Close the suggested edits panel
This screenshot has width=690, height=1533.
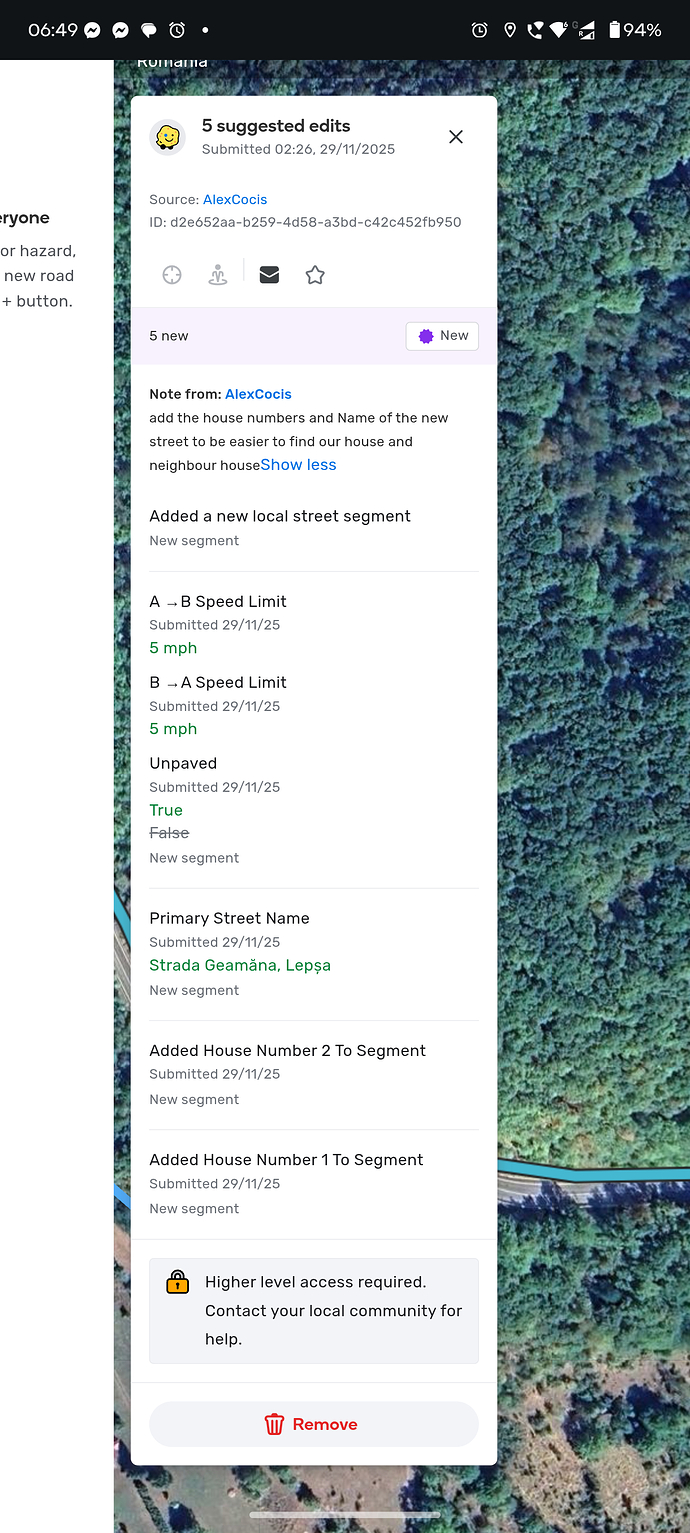click(x=456, y=137)
